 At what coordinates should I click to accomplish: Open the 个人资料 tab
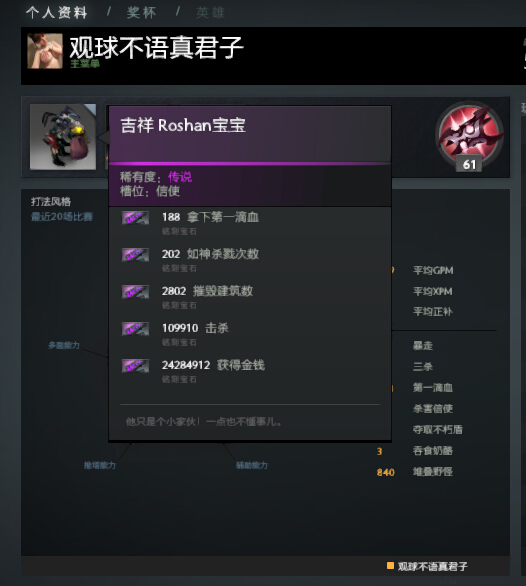(x=57, y=13)
